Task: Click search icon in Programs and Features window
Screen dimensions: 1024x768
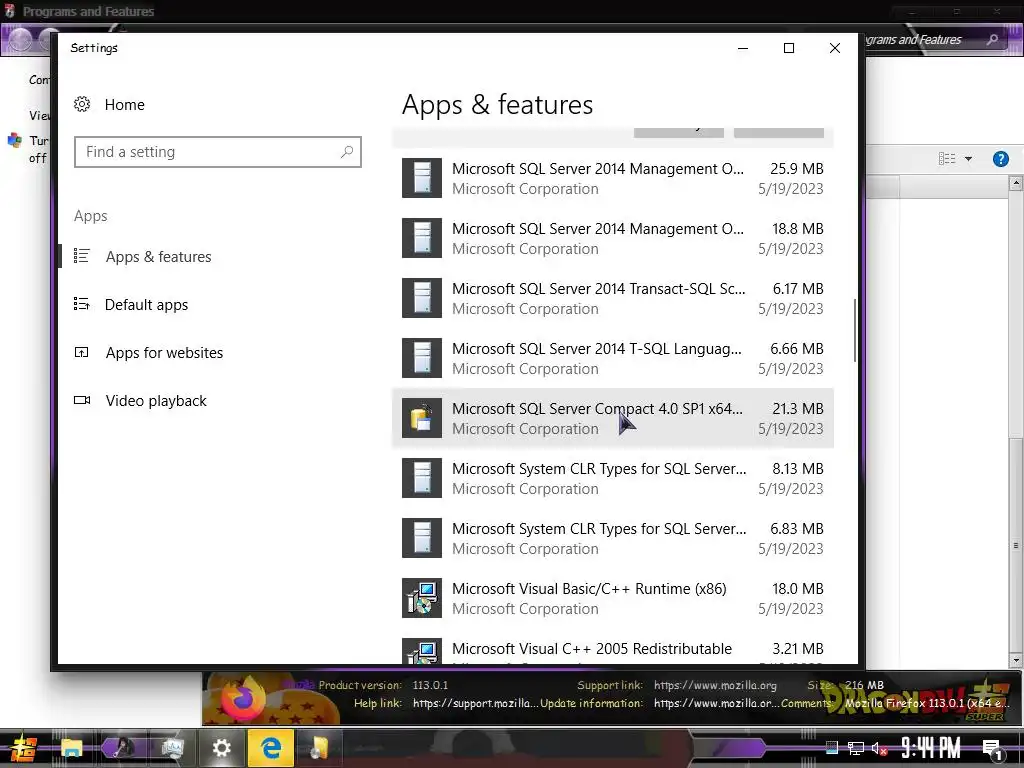Action: pos(993,40)
